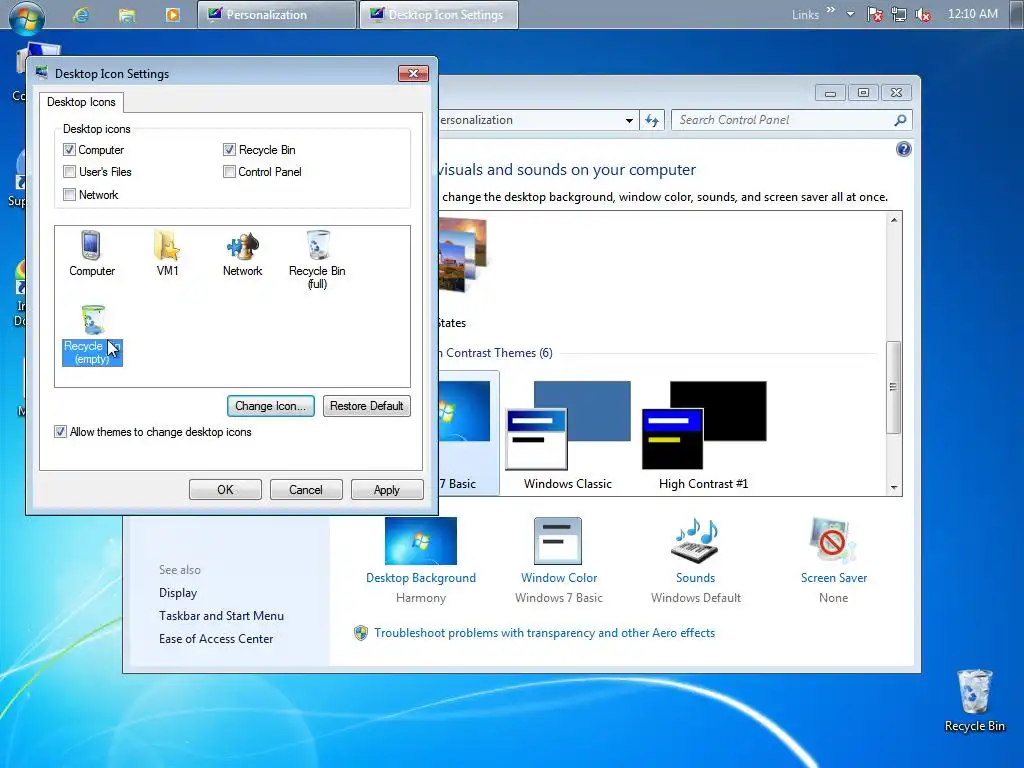Select the Recycle Bin desktop icon

point(974,700)
